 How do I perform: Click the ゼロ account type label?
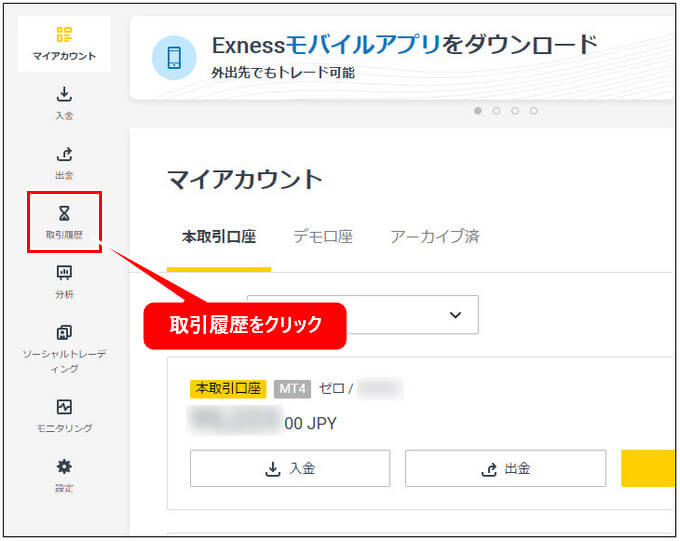tap(332, 389)
